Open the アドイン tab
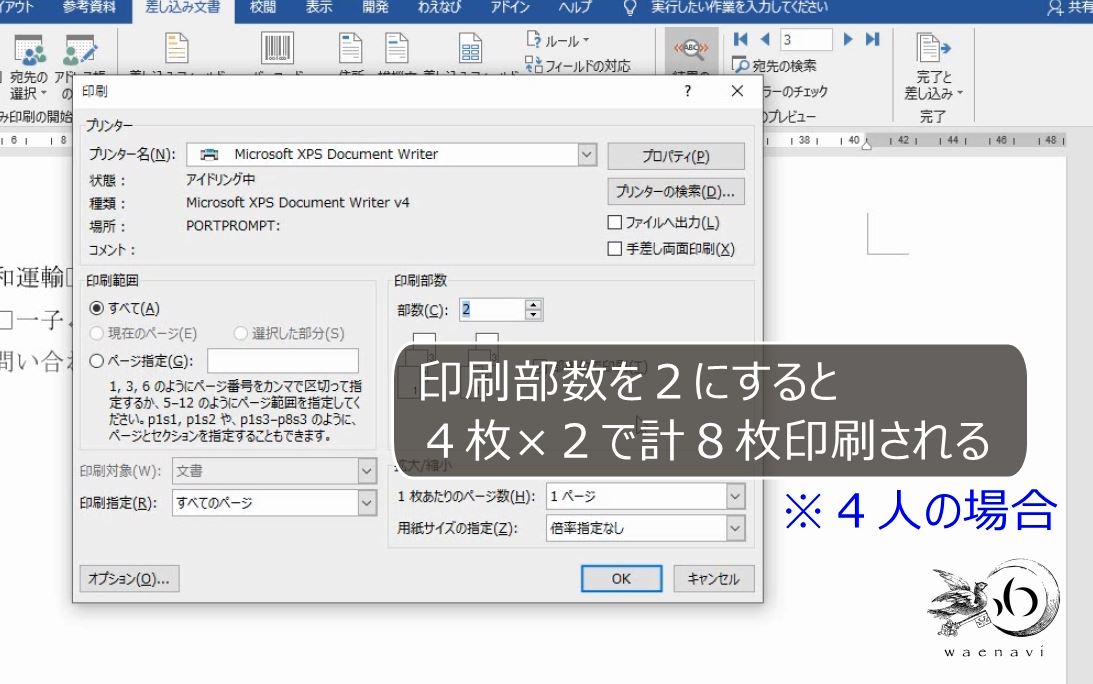1093x684 pixels. [x=510, y=8]
